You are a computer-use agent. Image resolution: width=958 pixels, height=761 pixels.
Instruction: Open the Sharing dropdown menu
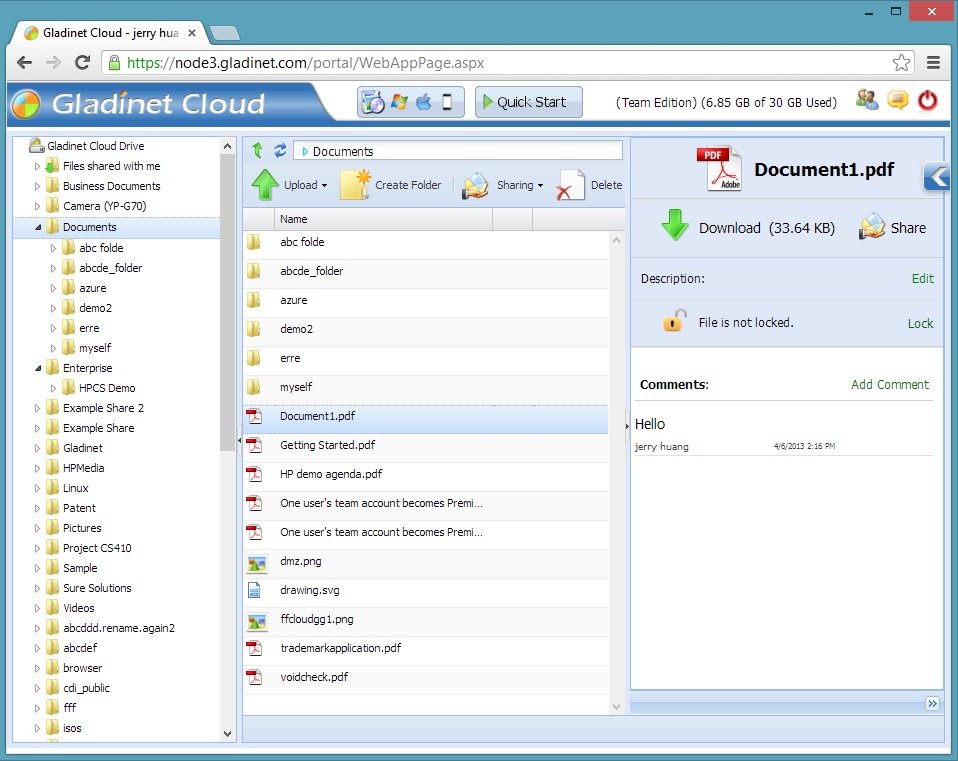point(503,185)
